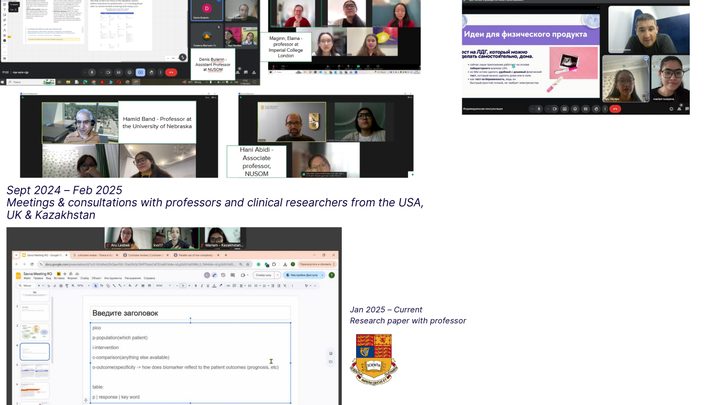
Task: Mute microphone in the Russian product-ideas call
Action: pyautogui.click(x=539, y=109)
